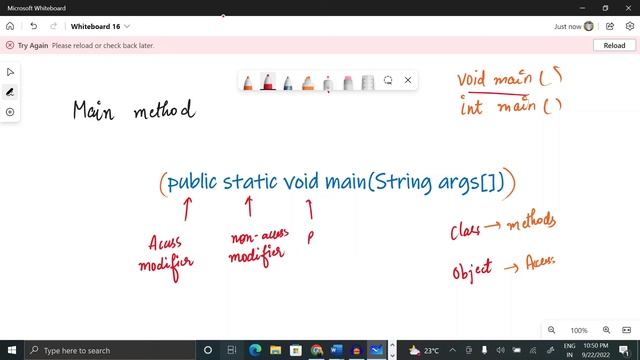Click the Just now save status

567,27
